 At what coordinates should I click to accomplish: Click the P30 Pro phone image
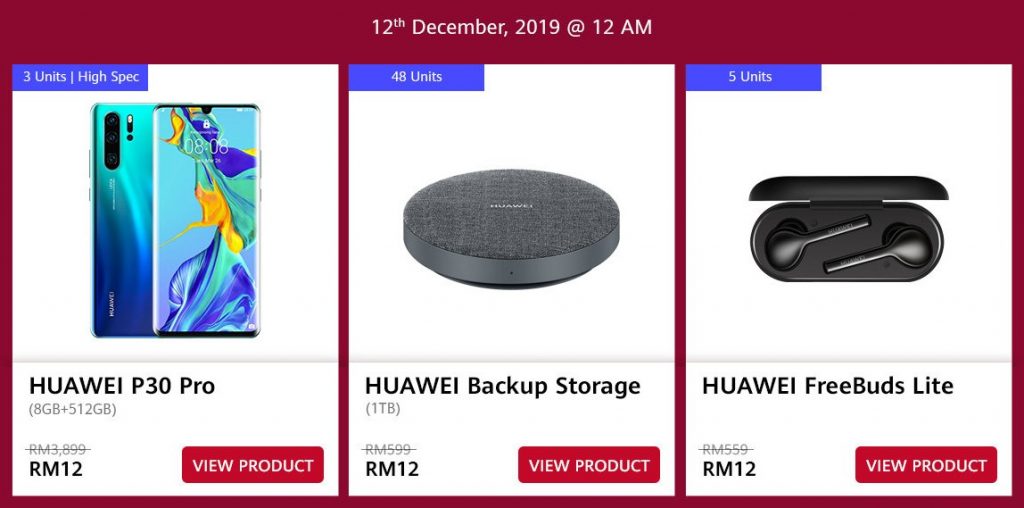(x=175, y=220)
